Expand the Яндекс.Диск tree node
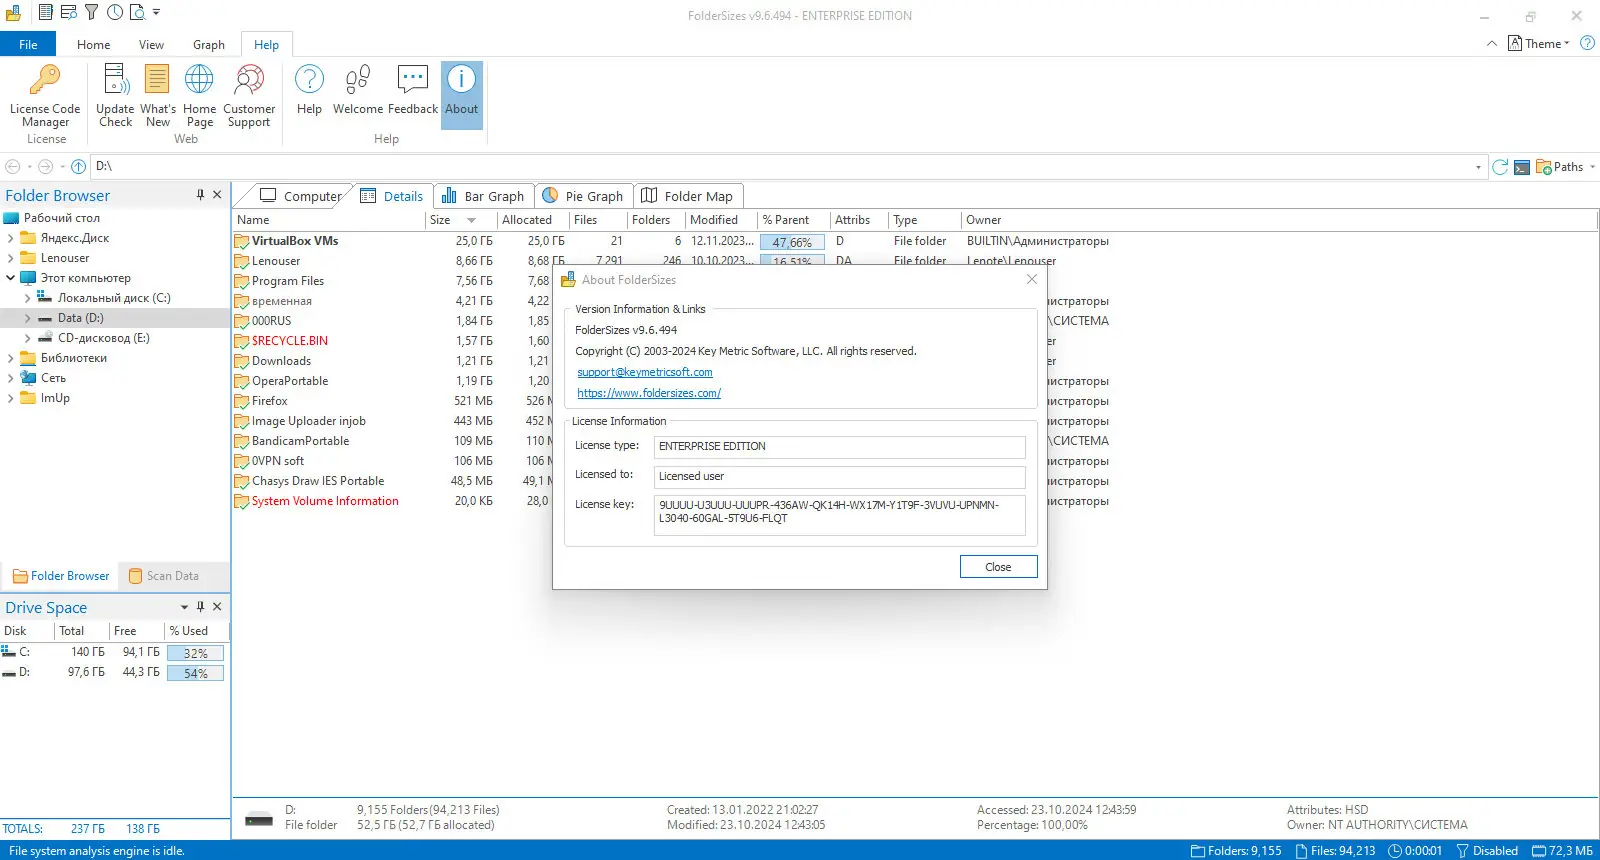Screen dimensions: 1600x860 click(x=10, y=238)
